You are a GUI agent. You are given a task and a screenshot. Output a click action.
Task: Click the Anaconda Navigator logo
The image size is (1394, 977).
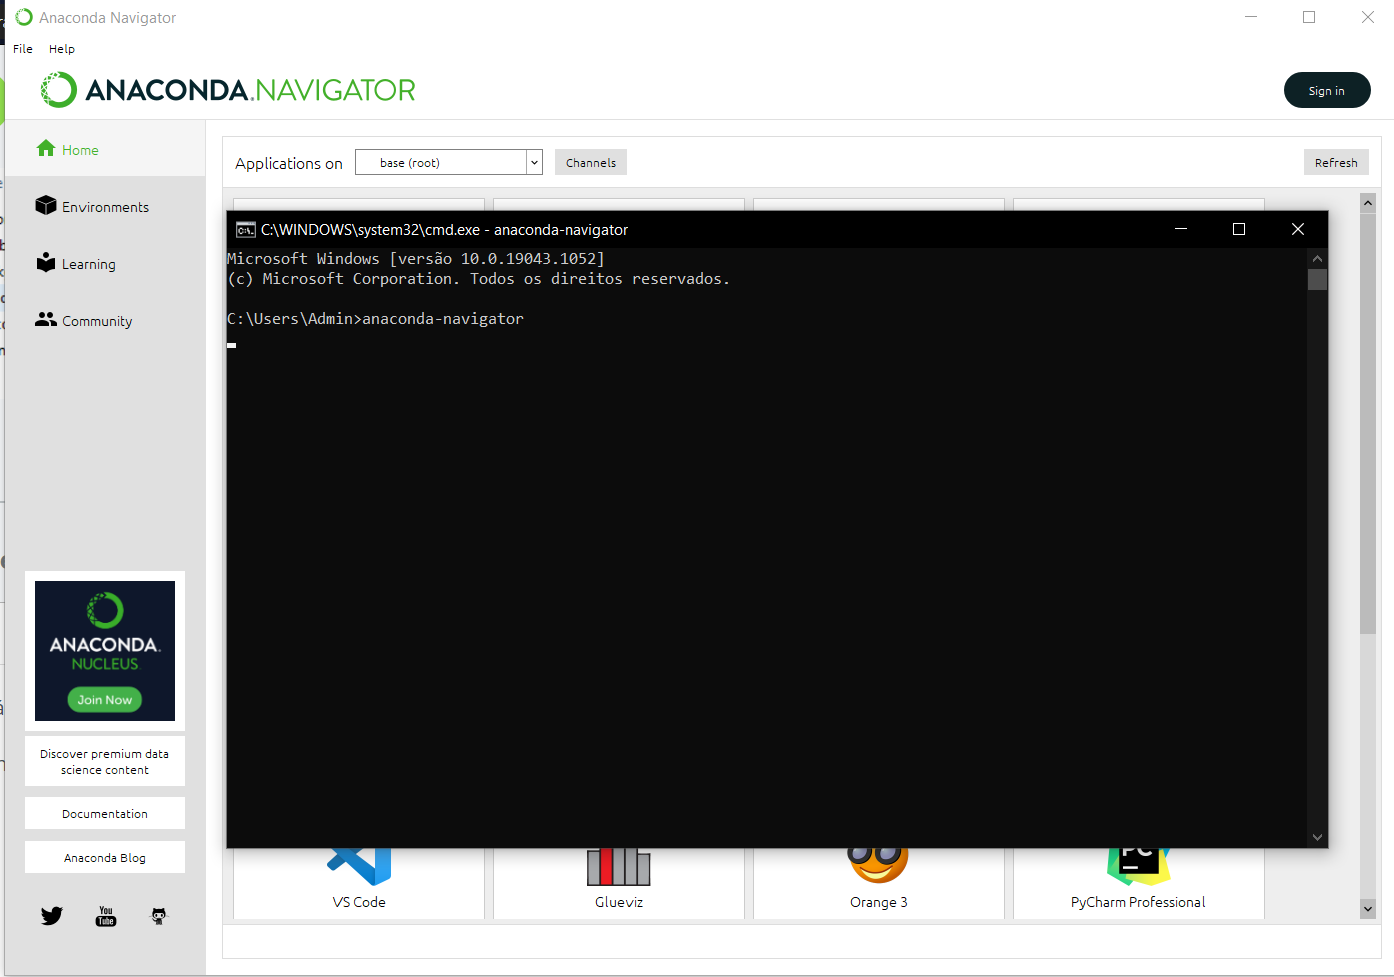[x=228, y=90]
